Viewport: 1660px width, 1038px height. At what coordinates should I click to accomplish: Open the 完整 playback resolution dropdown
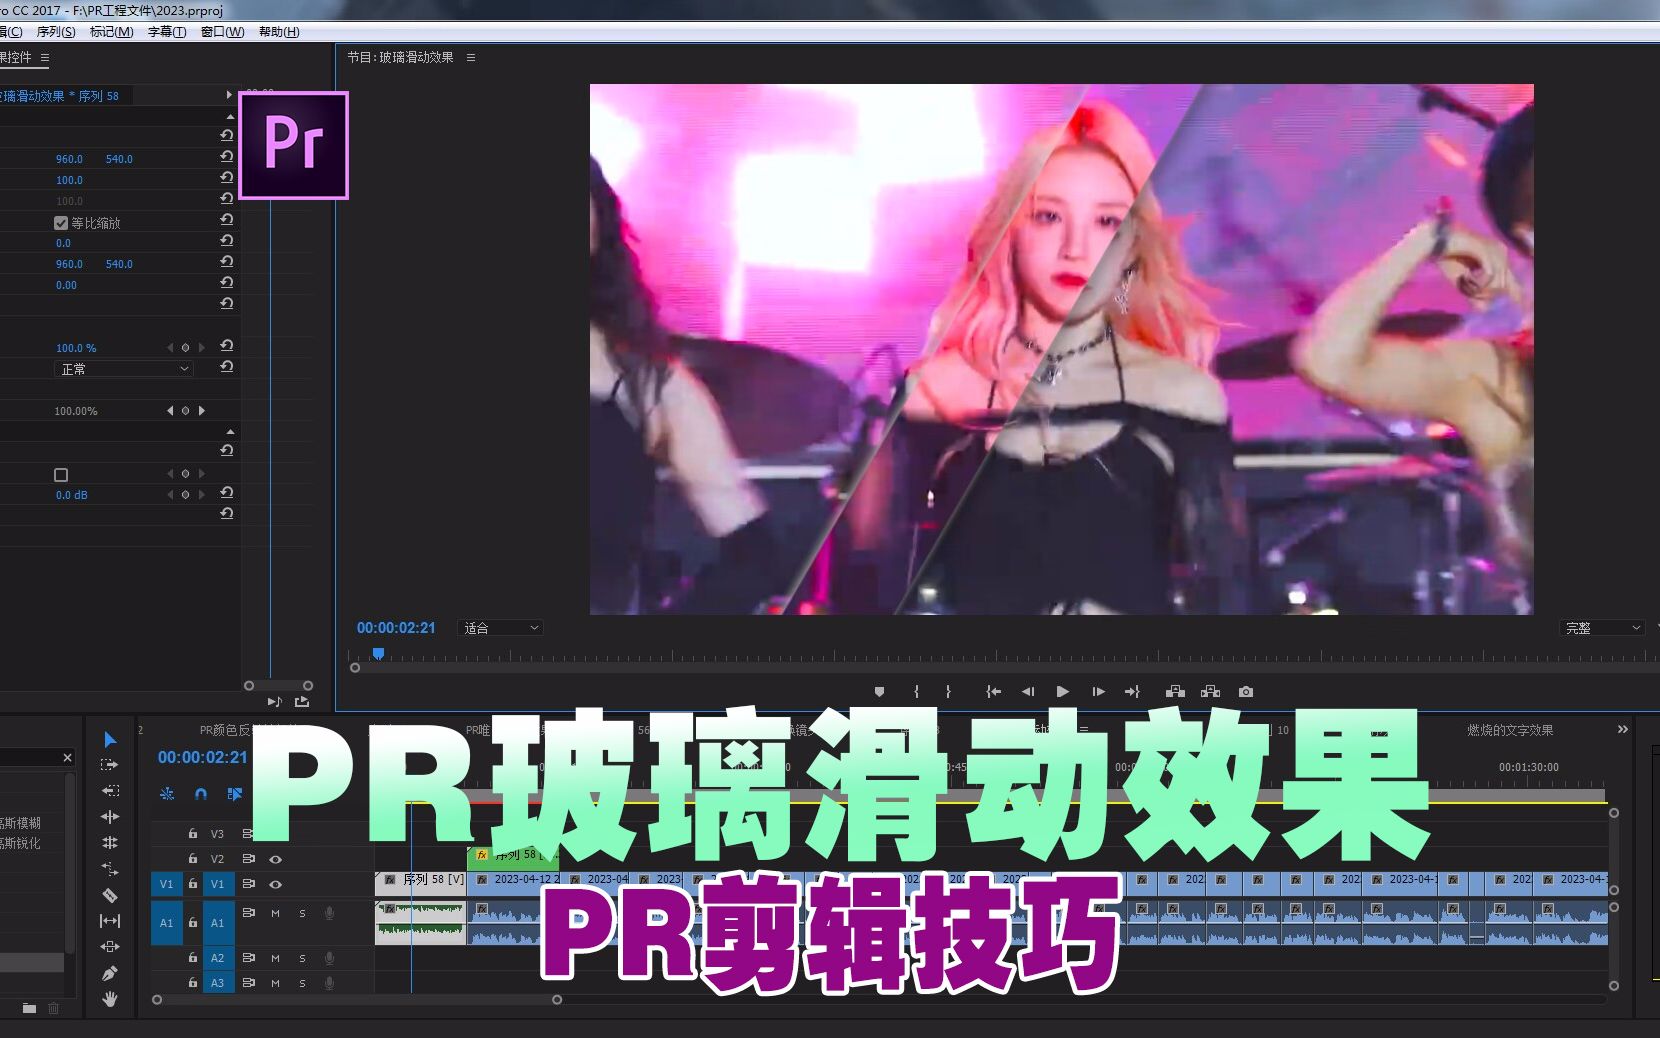point(1602,628)
